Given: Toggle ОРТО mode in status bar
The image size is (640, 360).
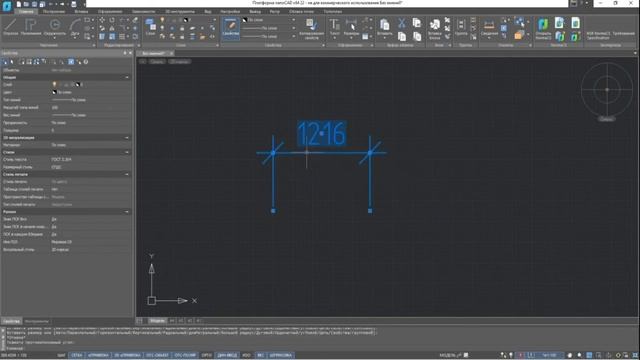Looking at the screenshot, I should (x=207, y=355).
